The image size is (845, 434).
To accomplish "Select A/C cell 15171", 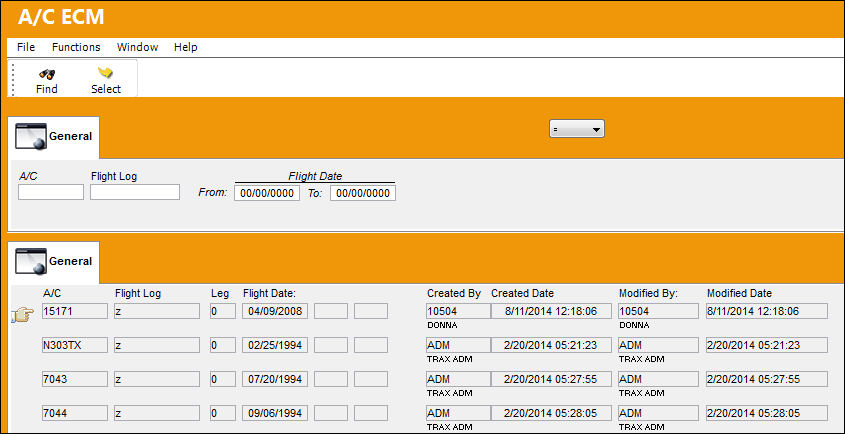I will coord(75,311).
